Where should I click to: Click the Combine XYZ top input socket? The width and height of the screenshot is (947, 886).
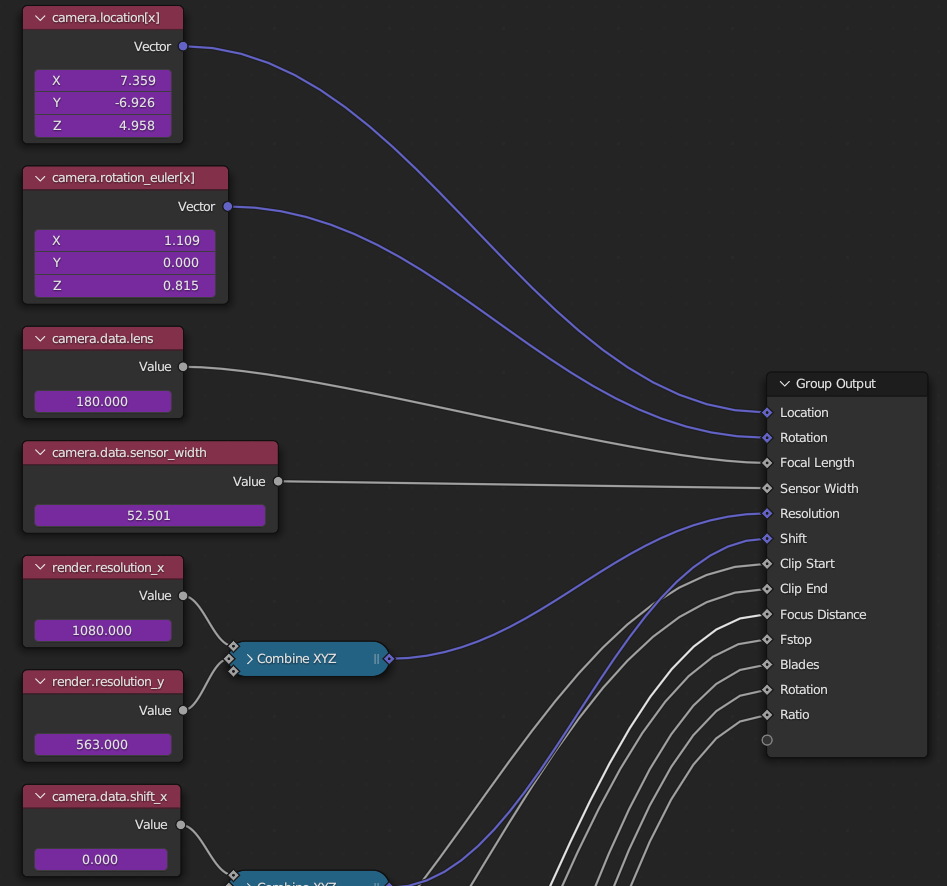(x=234, y=646)
